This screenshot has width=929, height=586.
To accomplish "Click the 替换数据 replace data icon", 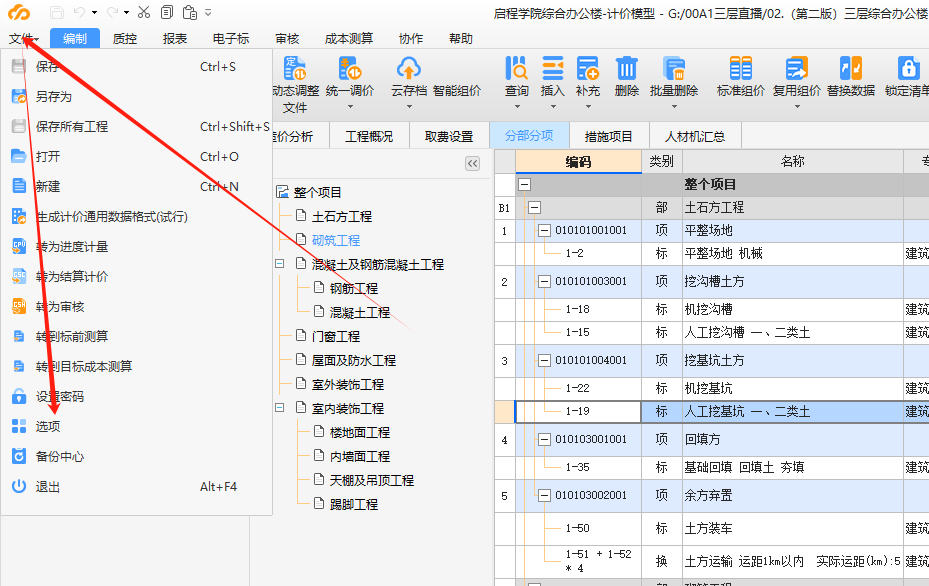I will tap(851, 69).
